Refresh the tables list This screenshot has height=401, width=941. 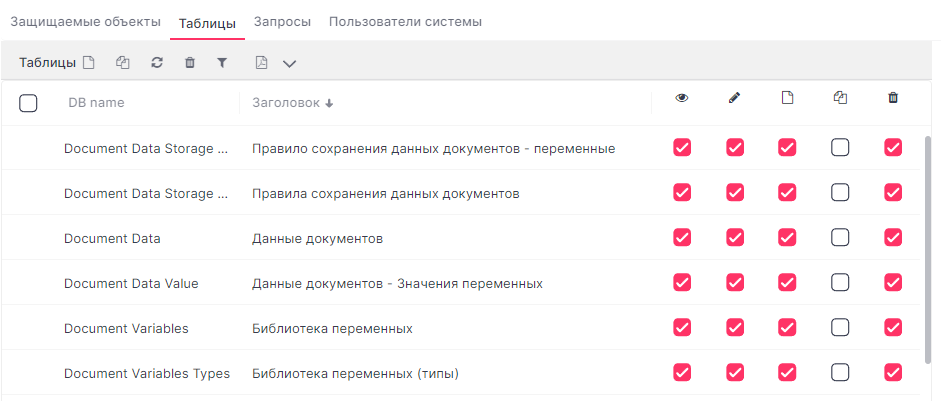[x=157, y=62]
